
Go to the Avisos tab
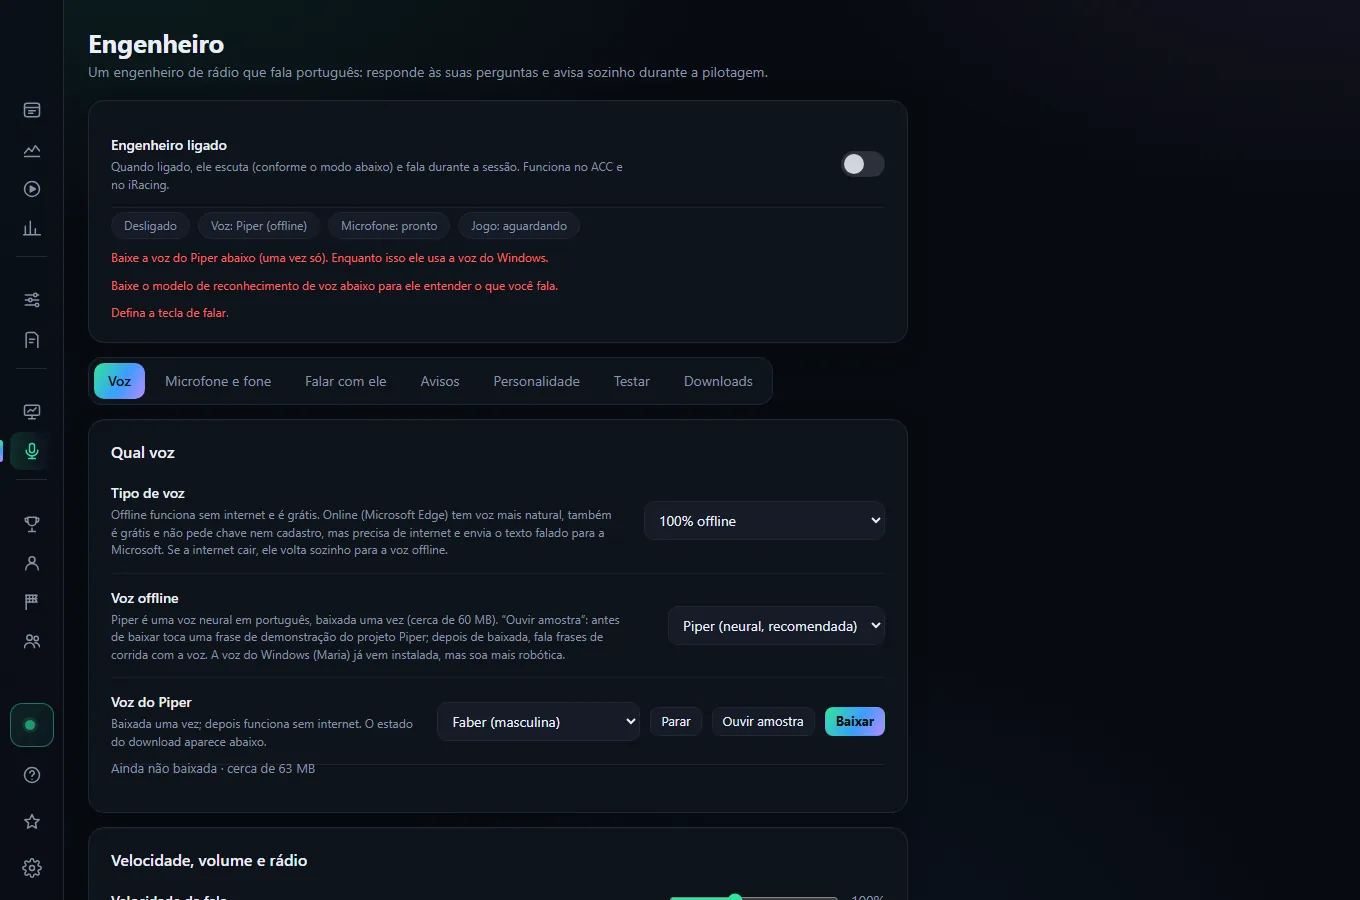440,381
